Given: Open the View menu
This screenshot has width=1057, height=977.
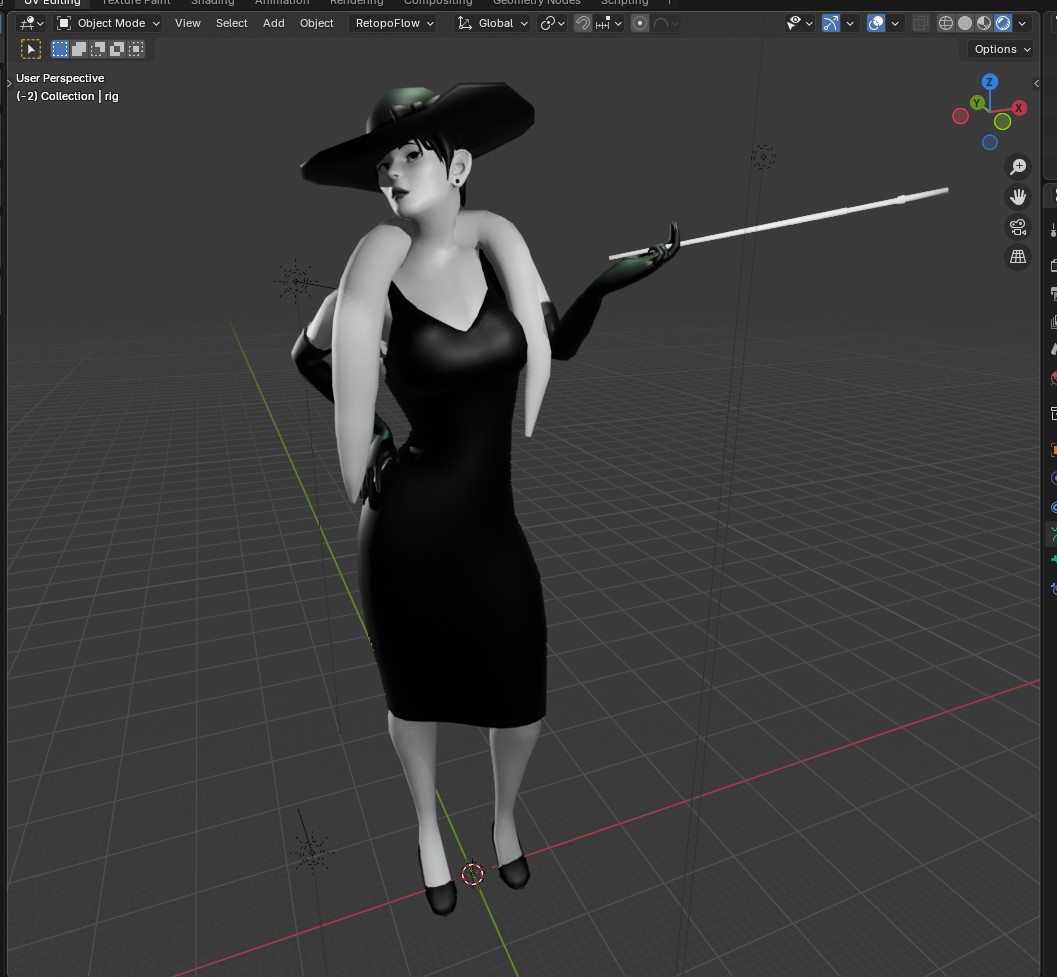Looking at the screenshot, I should point(187,24).
